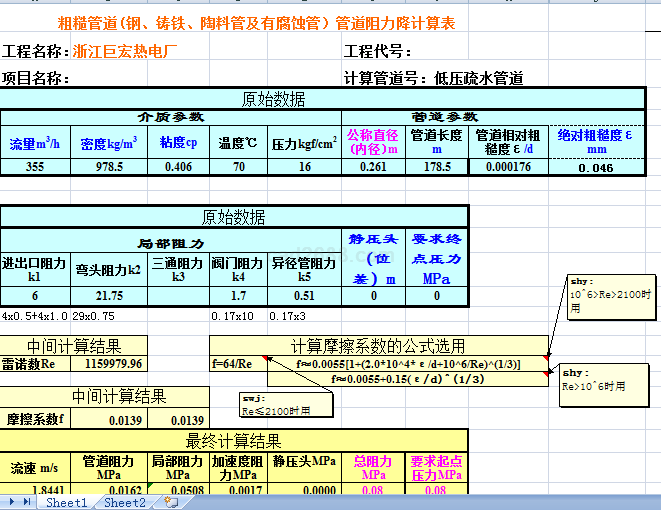The image size is (661, 510).
Task: Switch to the Sheet2 tab
Action: tap(124, 502)
